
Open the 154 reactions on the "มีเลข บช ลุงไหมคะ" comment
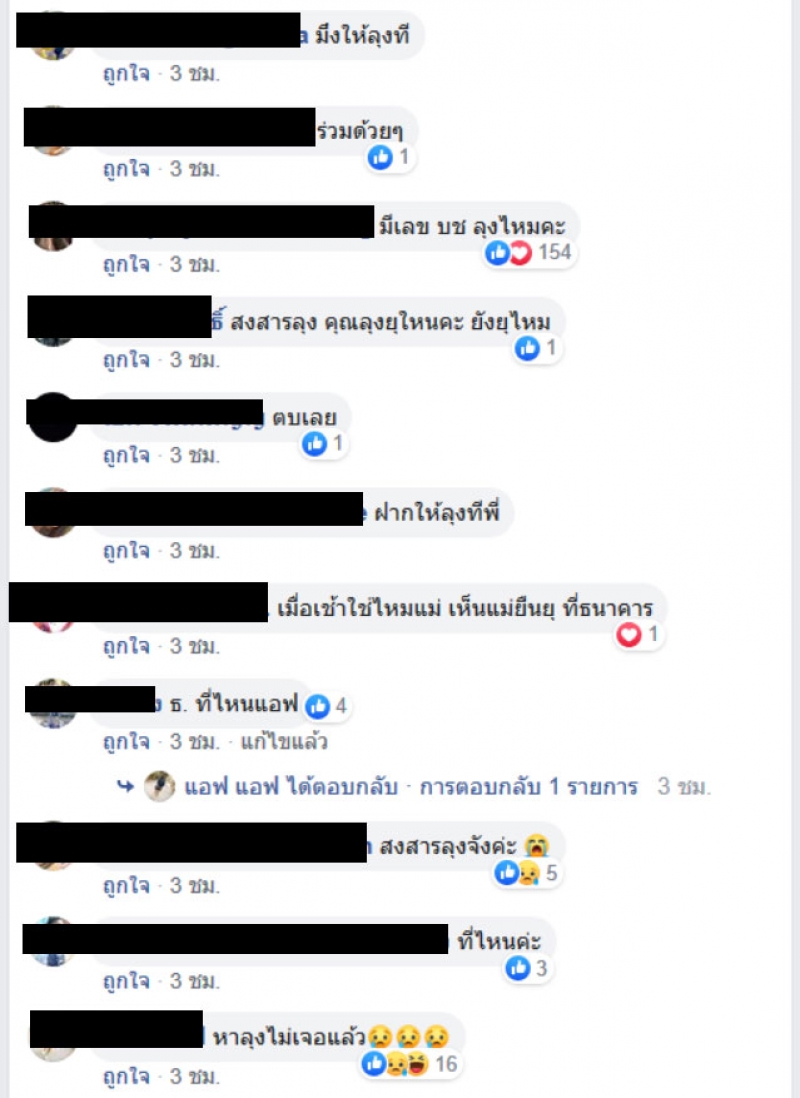(529, 253)
